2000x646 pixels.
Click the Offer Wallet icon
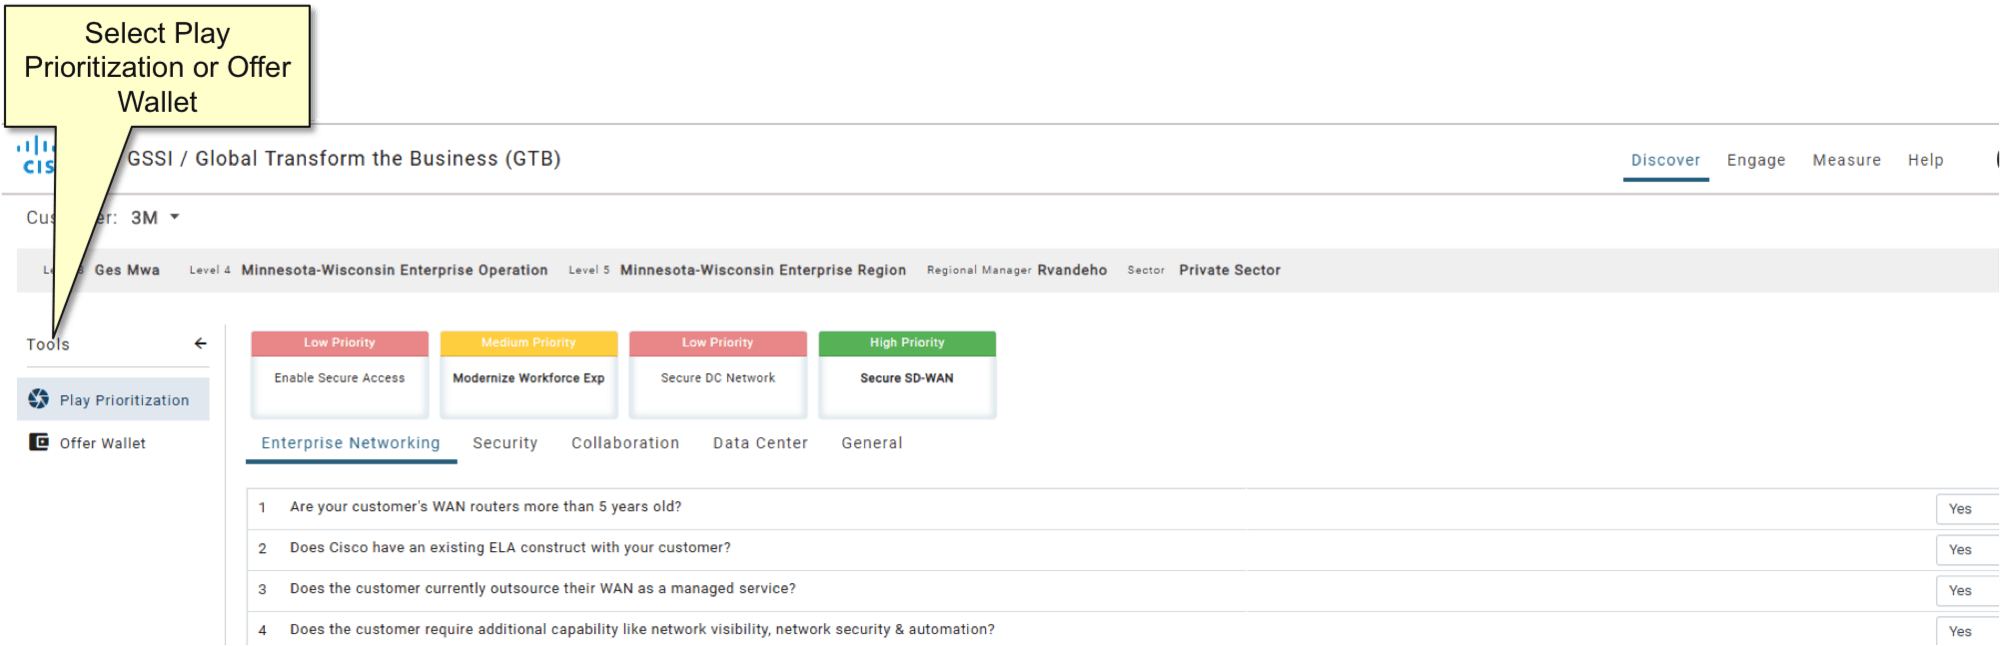(x=39, y=442)
